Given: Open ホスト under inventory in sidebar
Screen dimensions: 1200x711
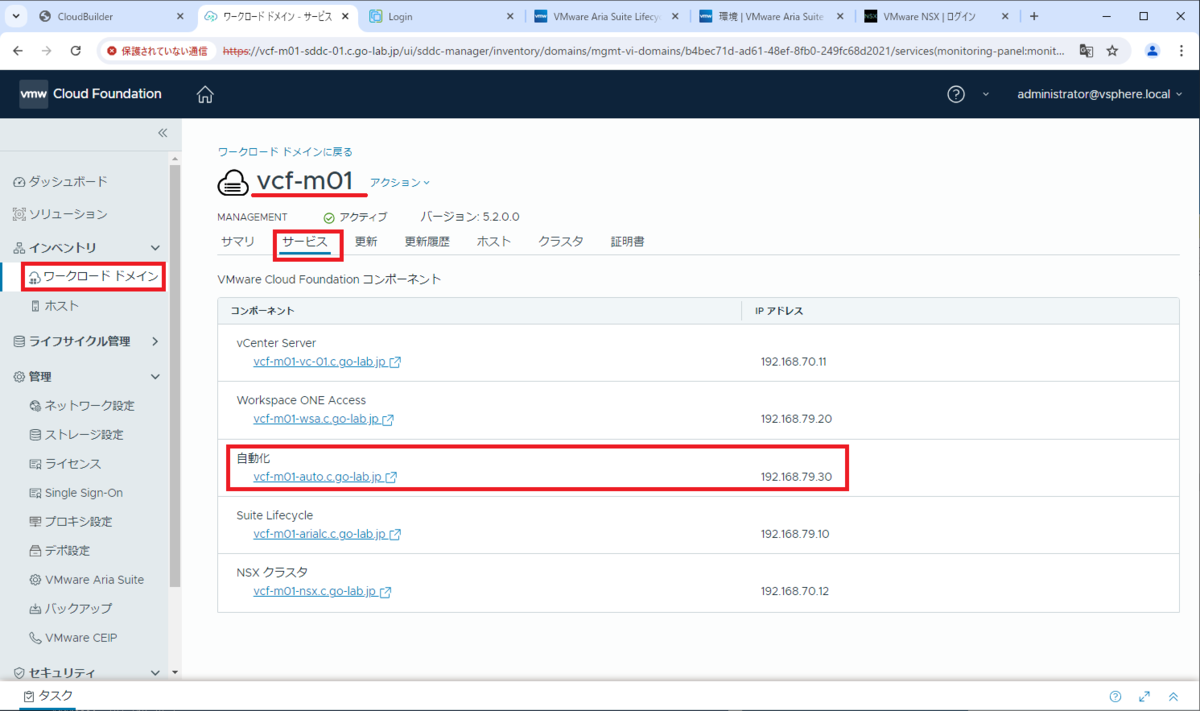Looking at the screenshot, I should click(61, 306).
